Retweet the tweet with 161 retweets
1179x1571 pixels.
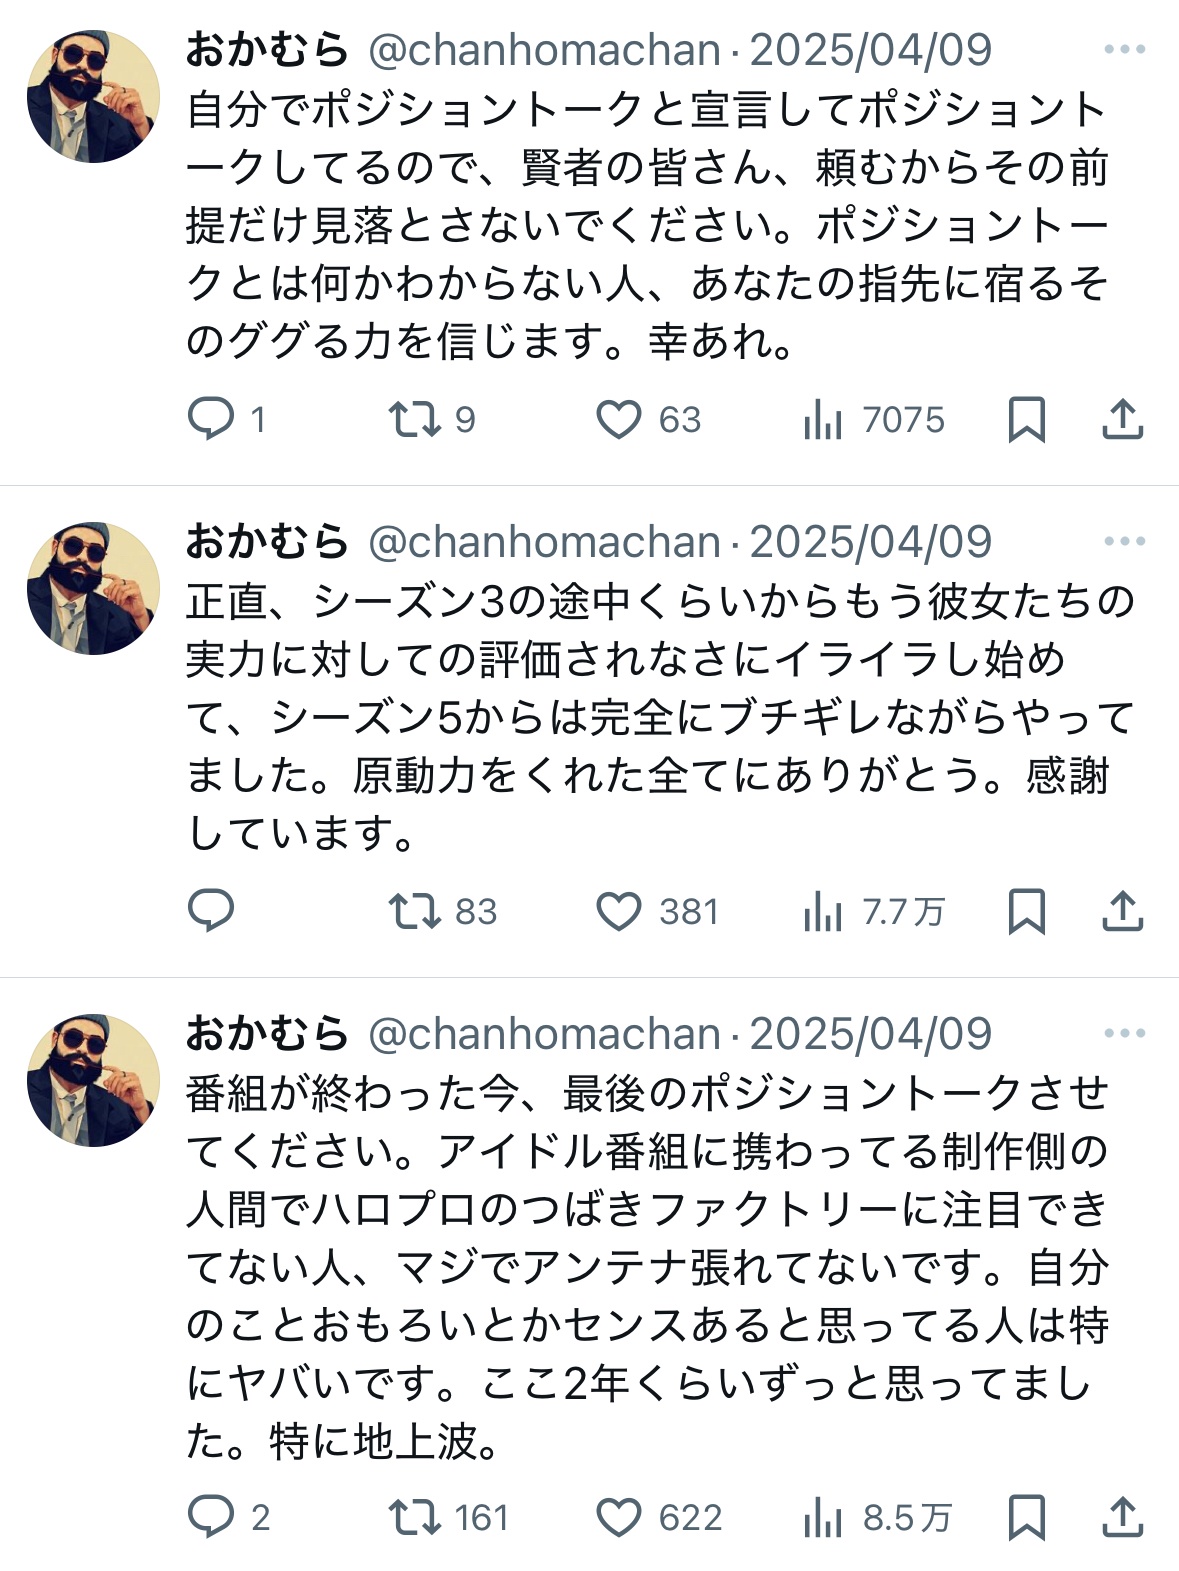click(x=415, y=1517)
